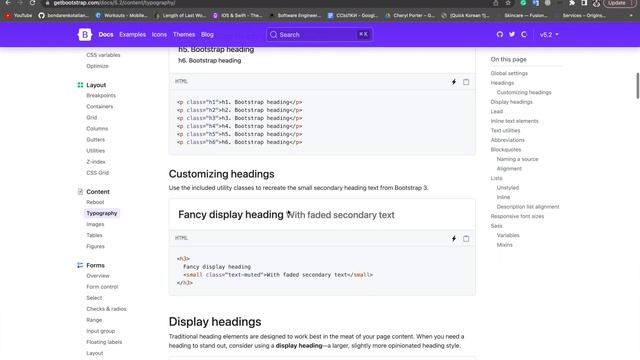Screen dimensions: 640x360
Task: Click the StackBlitz lightning icon above h3 code
Action: (x=453, y=239)
